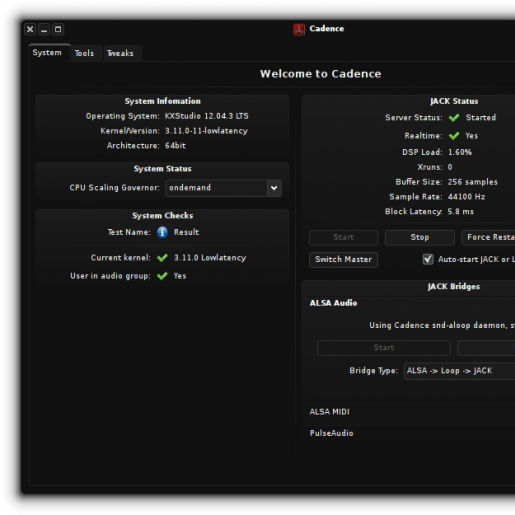Click the JACK Start button
Viewport: 515px width, 515px height.
(343, 237)
